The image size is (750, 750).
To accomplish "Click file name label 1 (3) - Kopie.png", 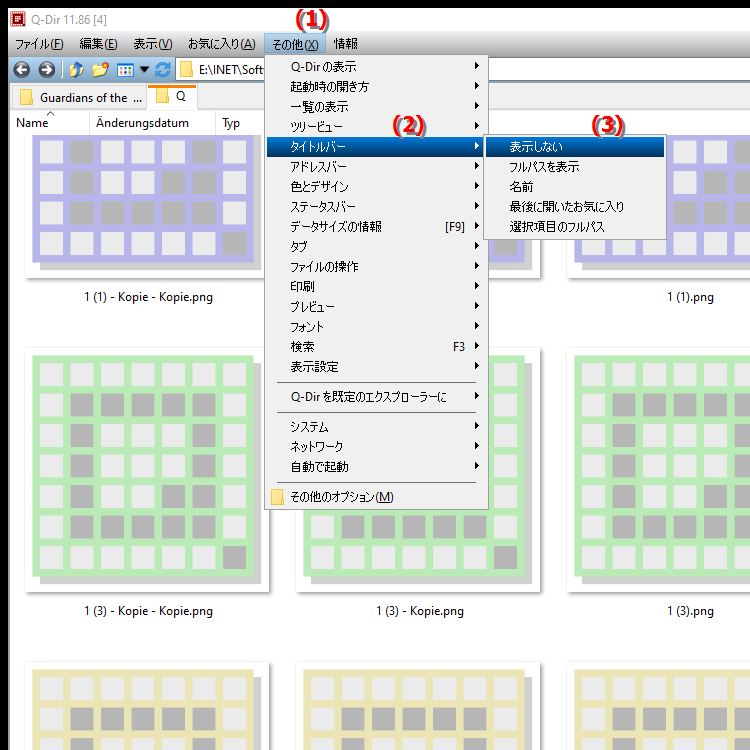I will [x=419, y=611].
